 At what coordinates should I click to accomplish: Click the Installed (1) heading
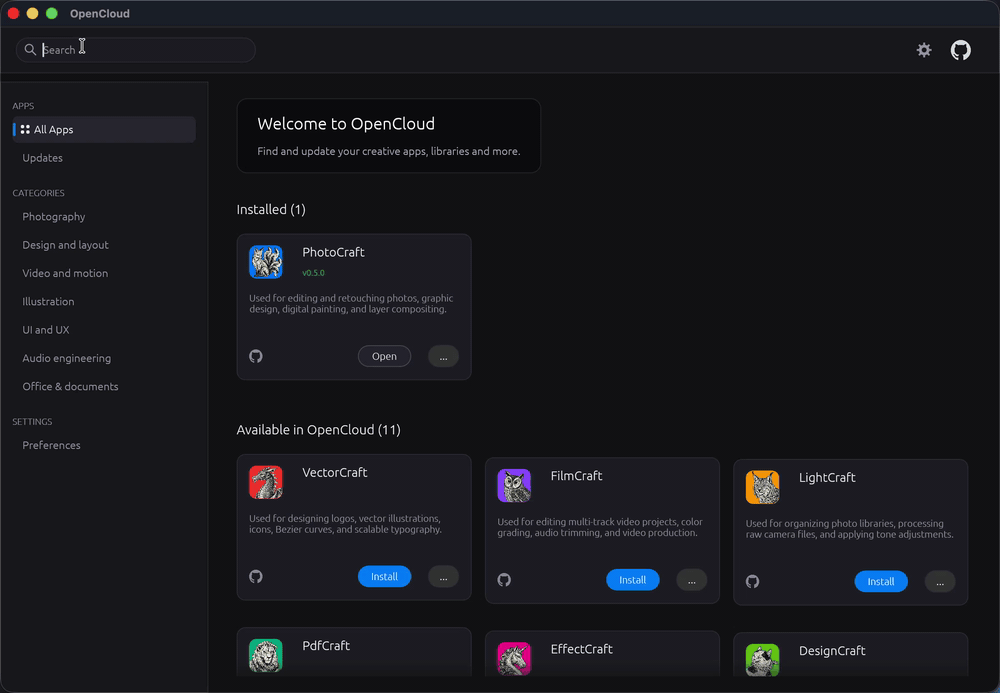pos(271,210)
